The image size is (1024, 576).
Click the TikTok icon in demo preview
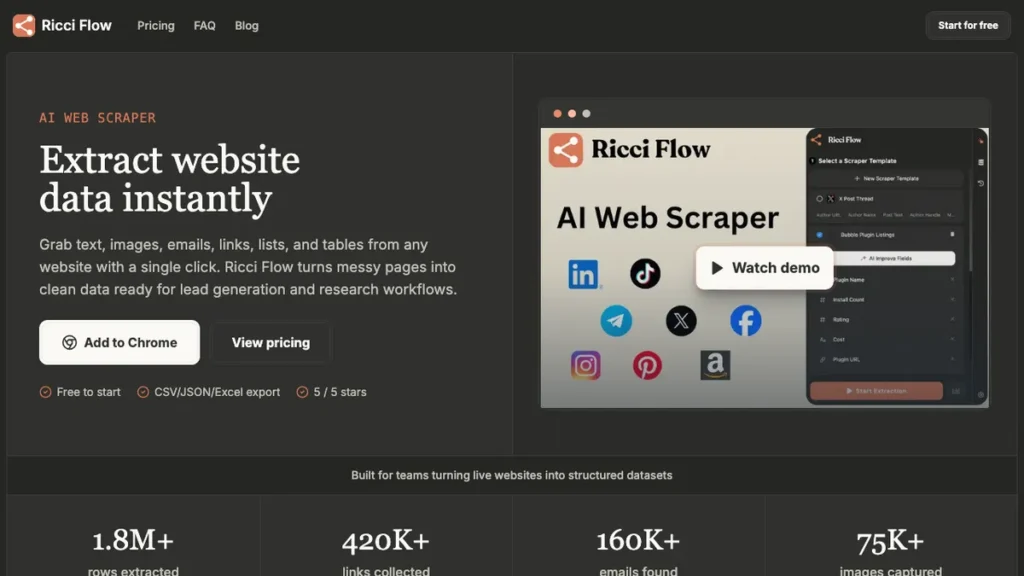click(x=645, y=273)
